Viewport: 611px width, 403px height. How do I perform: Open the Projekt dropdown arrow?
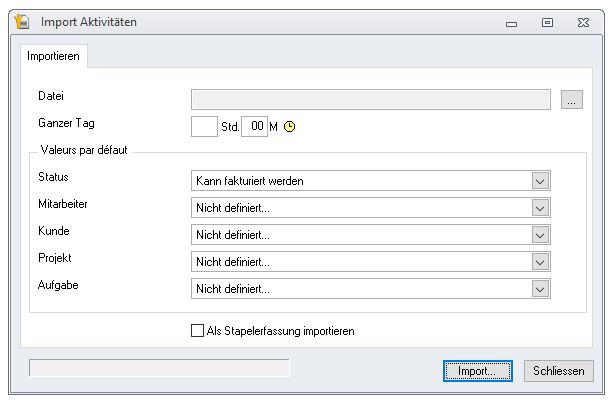tap(540, 262)
